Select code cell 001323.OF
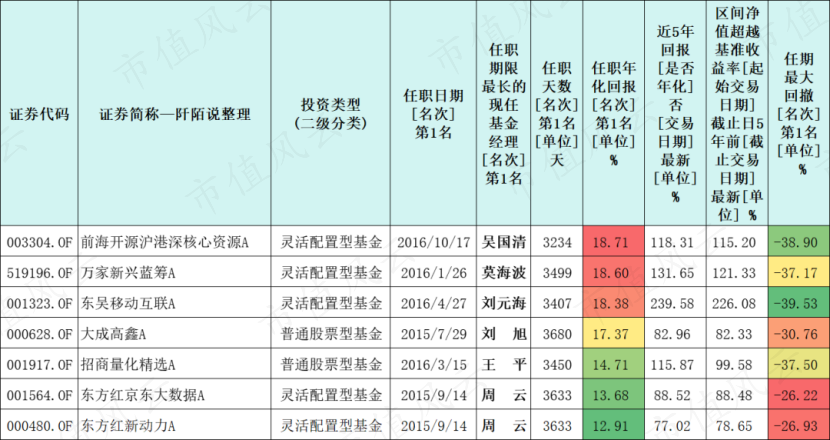The image size is (830, 440). click(39, 303)
